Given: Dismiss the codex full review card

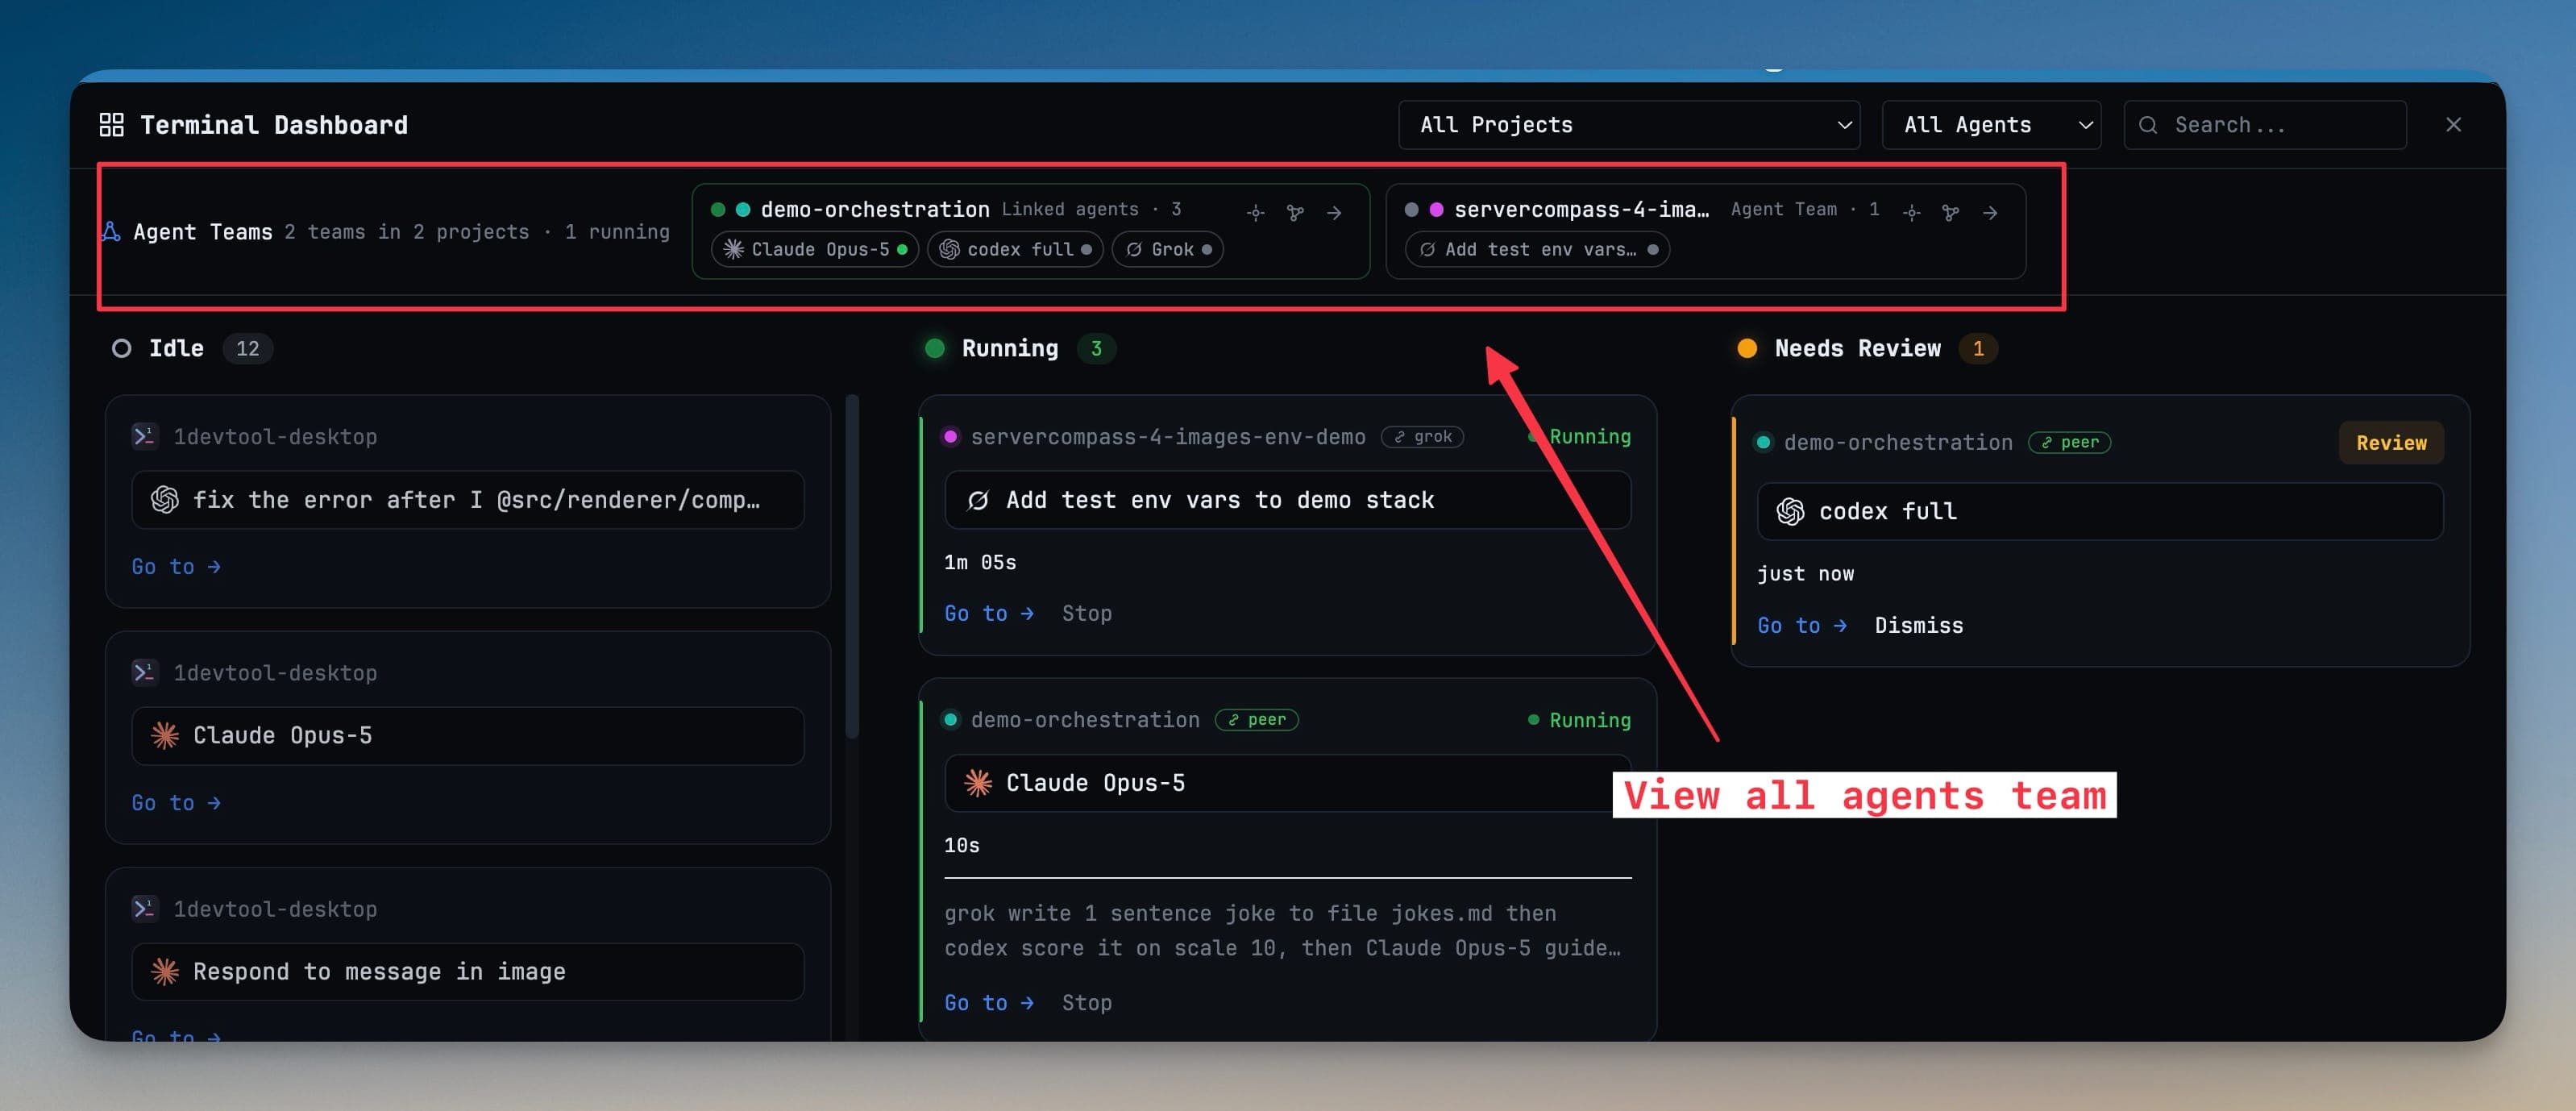Looking at the screenshot, I should pyautogui.click(x=1918, y=626).
